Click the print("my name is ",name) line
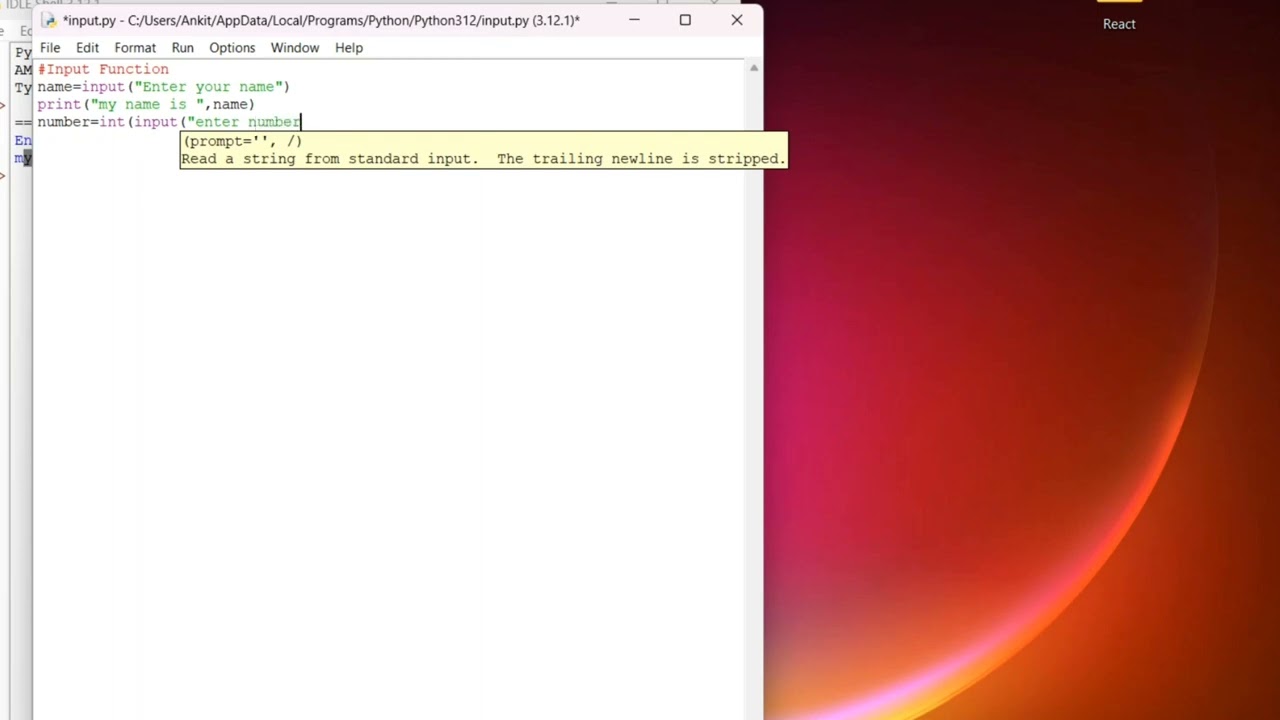This screenshot has height=720, width=1280. pyautogui.click(x=146, y=104)
